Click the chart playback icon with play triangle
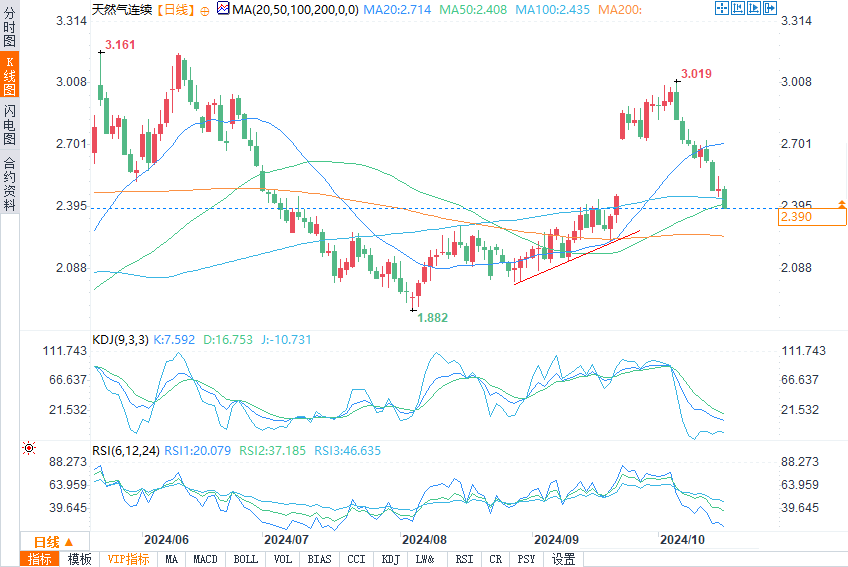848x567 pixels. click(x=754, y=8)
